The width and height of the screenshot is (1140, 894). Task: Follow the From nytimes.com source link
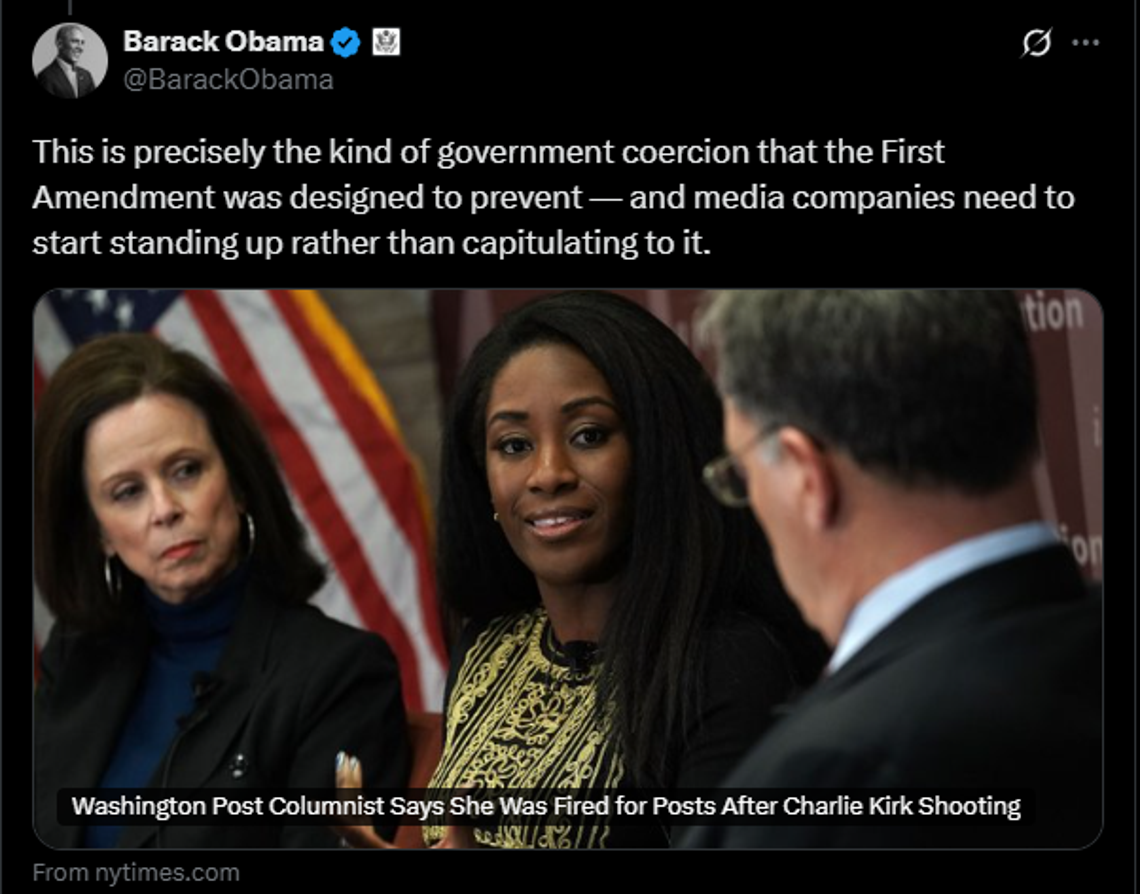136,872
